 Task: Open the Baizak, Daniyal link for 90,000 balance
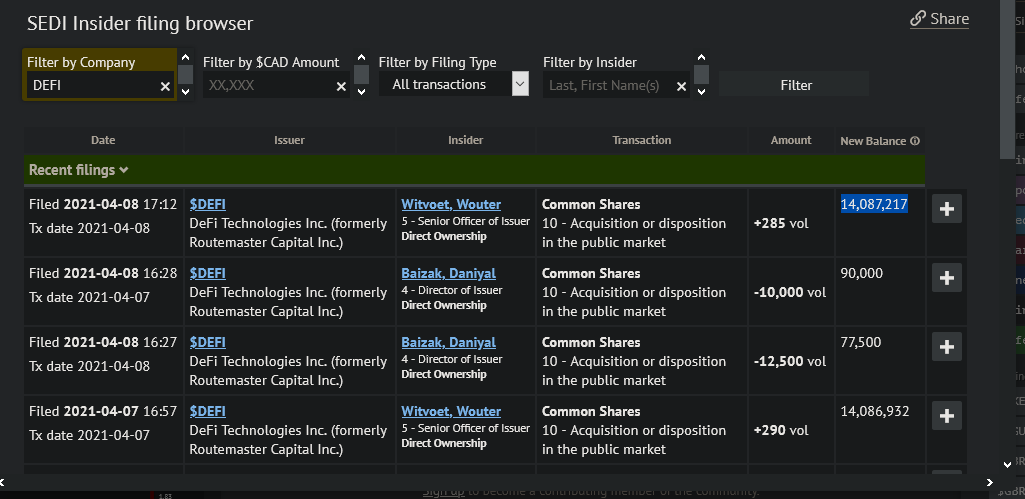(448, 273)
